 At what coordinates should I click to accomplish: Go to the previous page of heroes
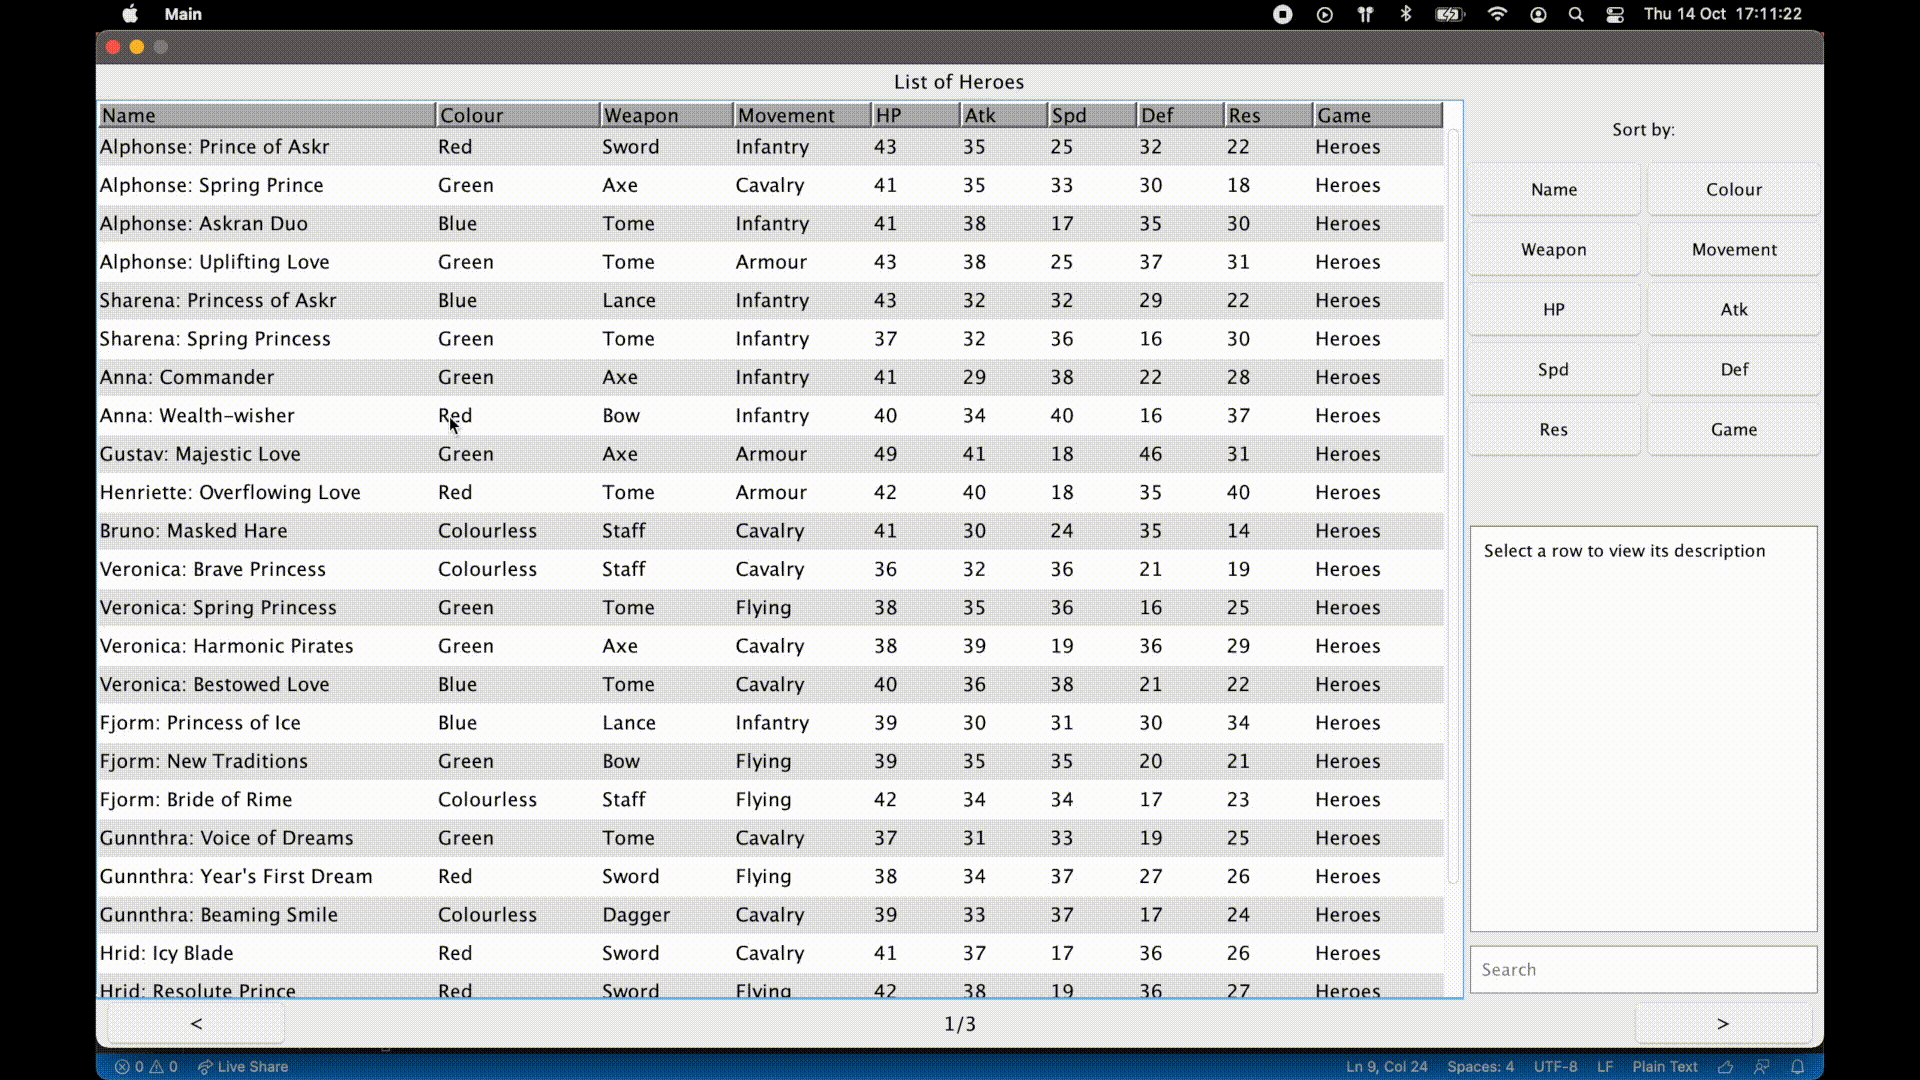pos(196,1024)
